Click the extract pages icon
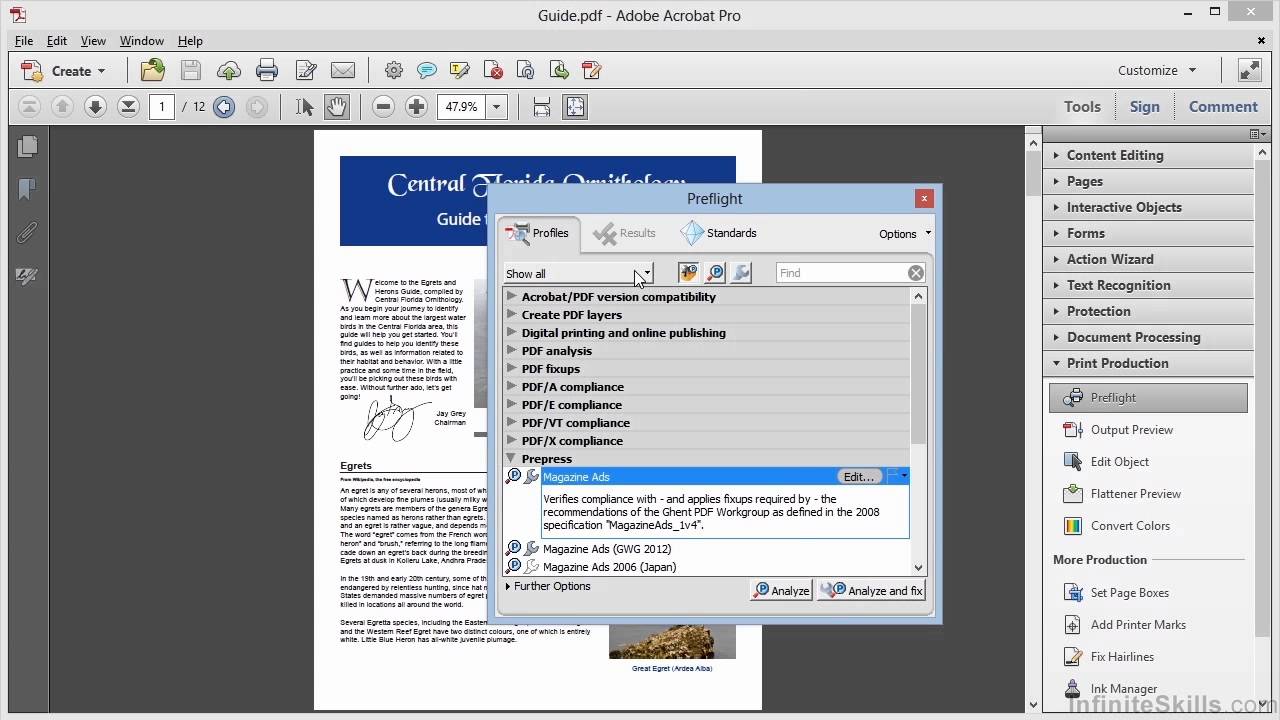The image size is (1280, 720). point(559,70)
